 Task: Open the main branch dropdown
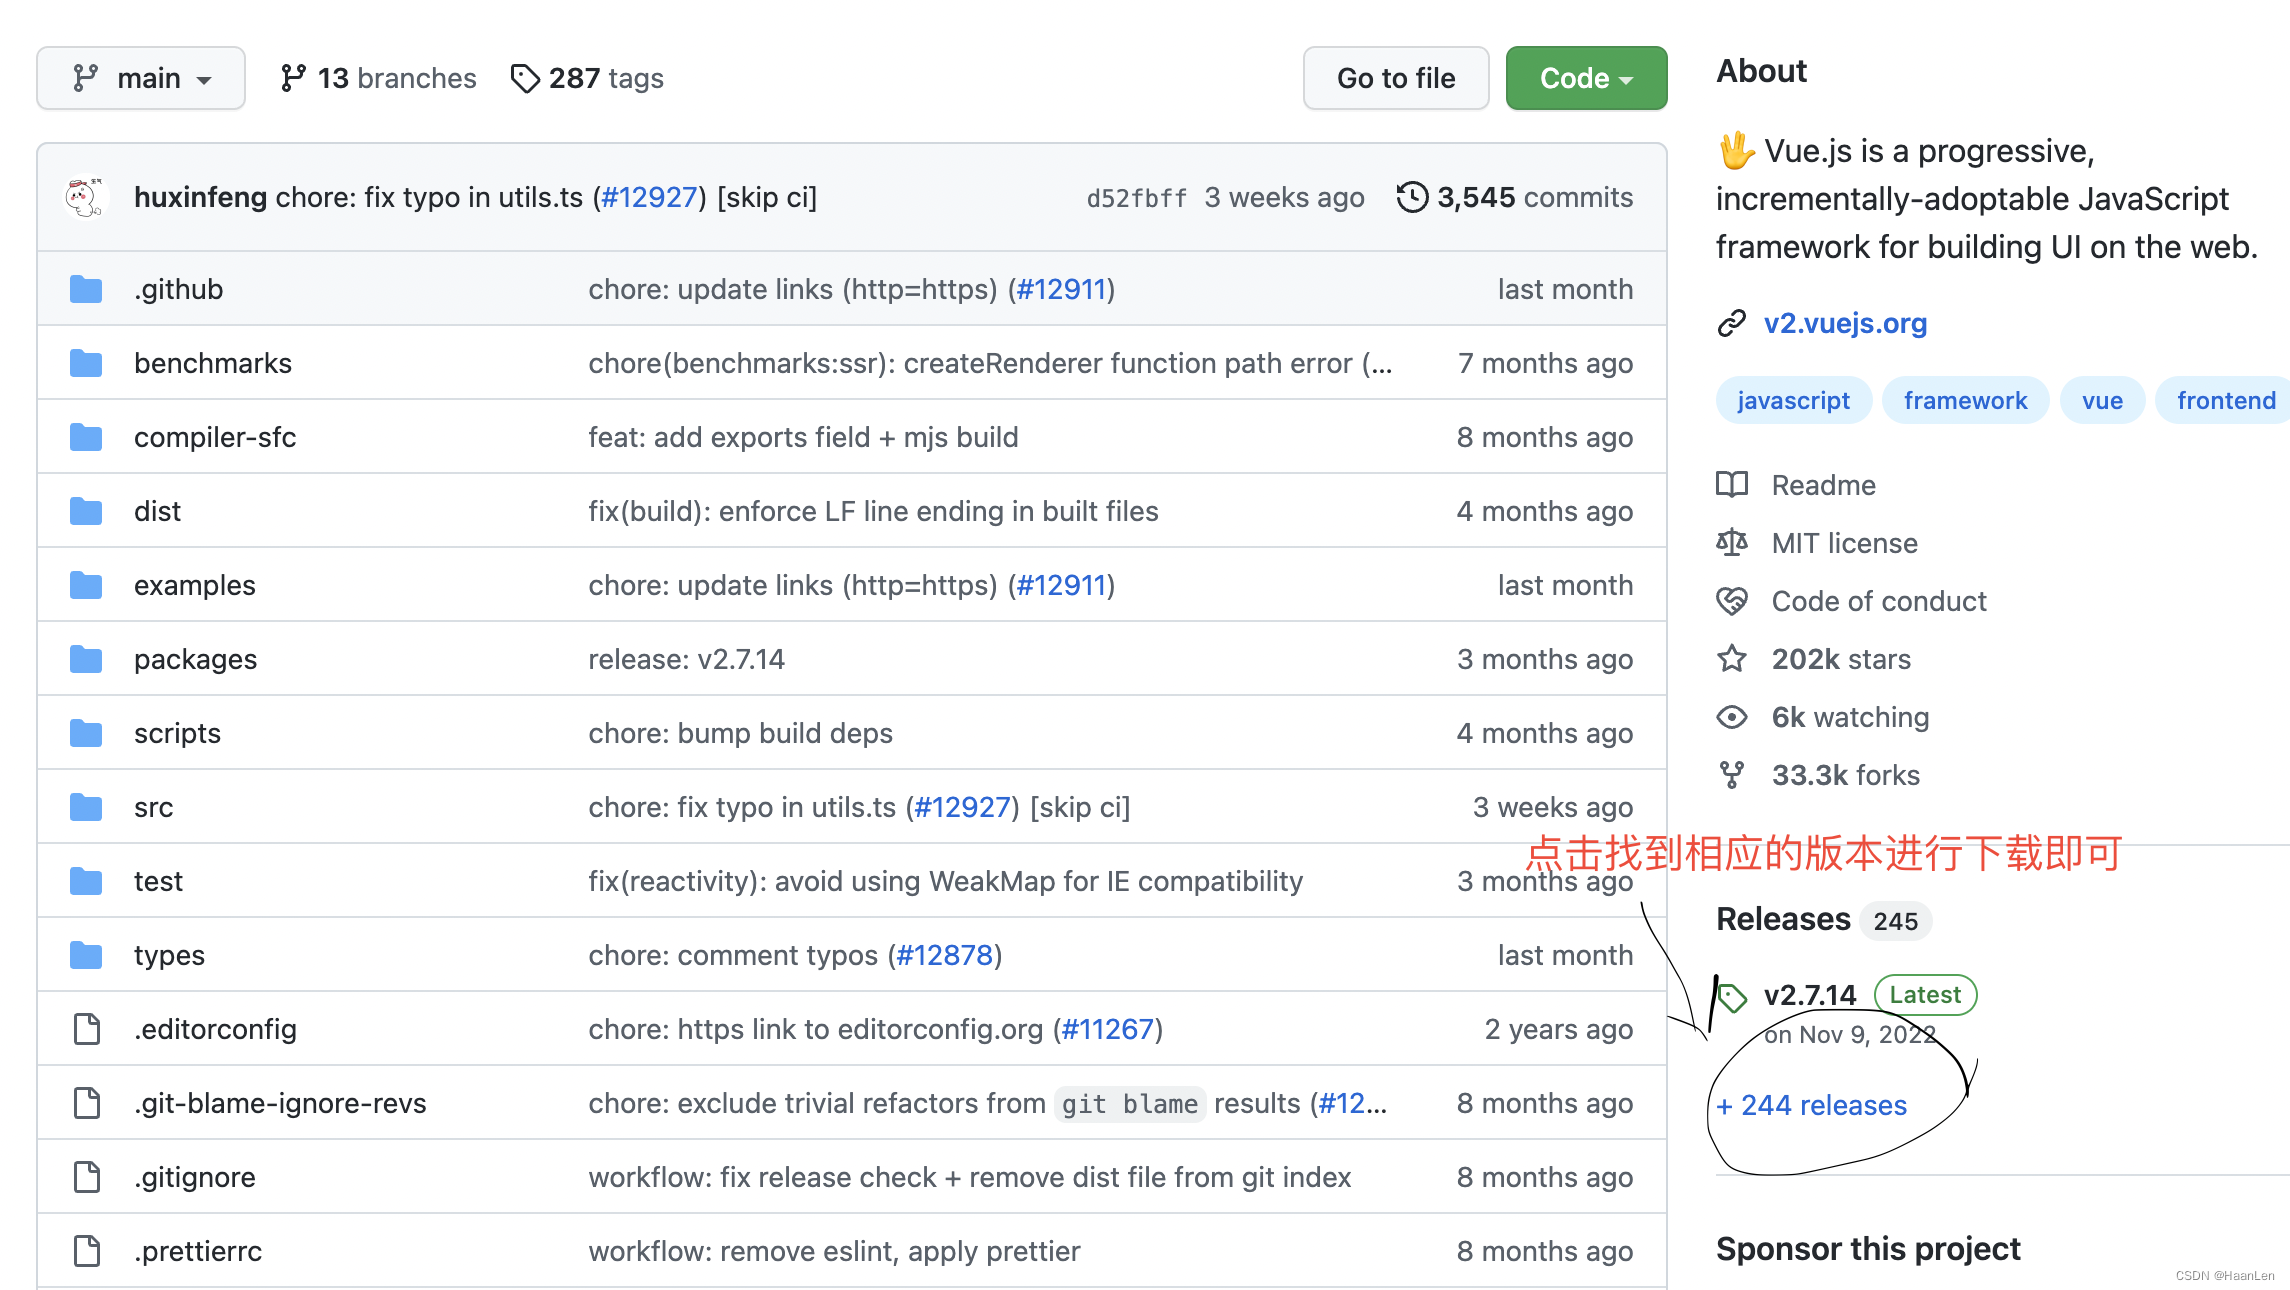(141, 78)
